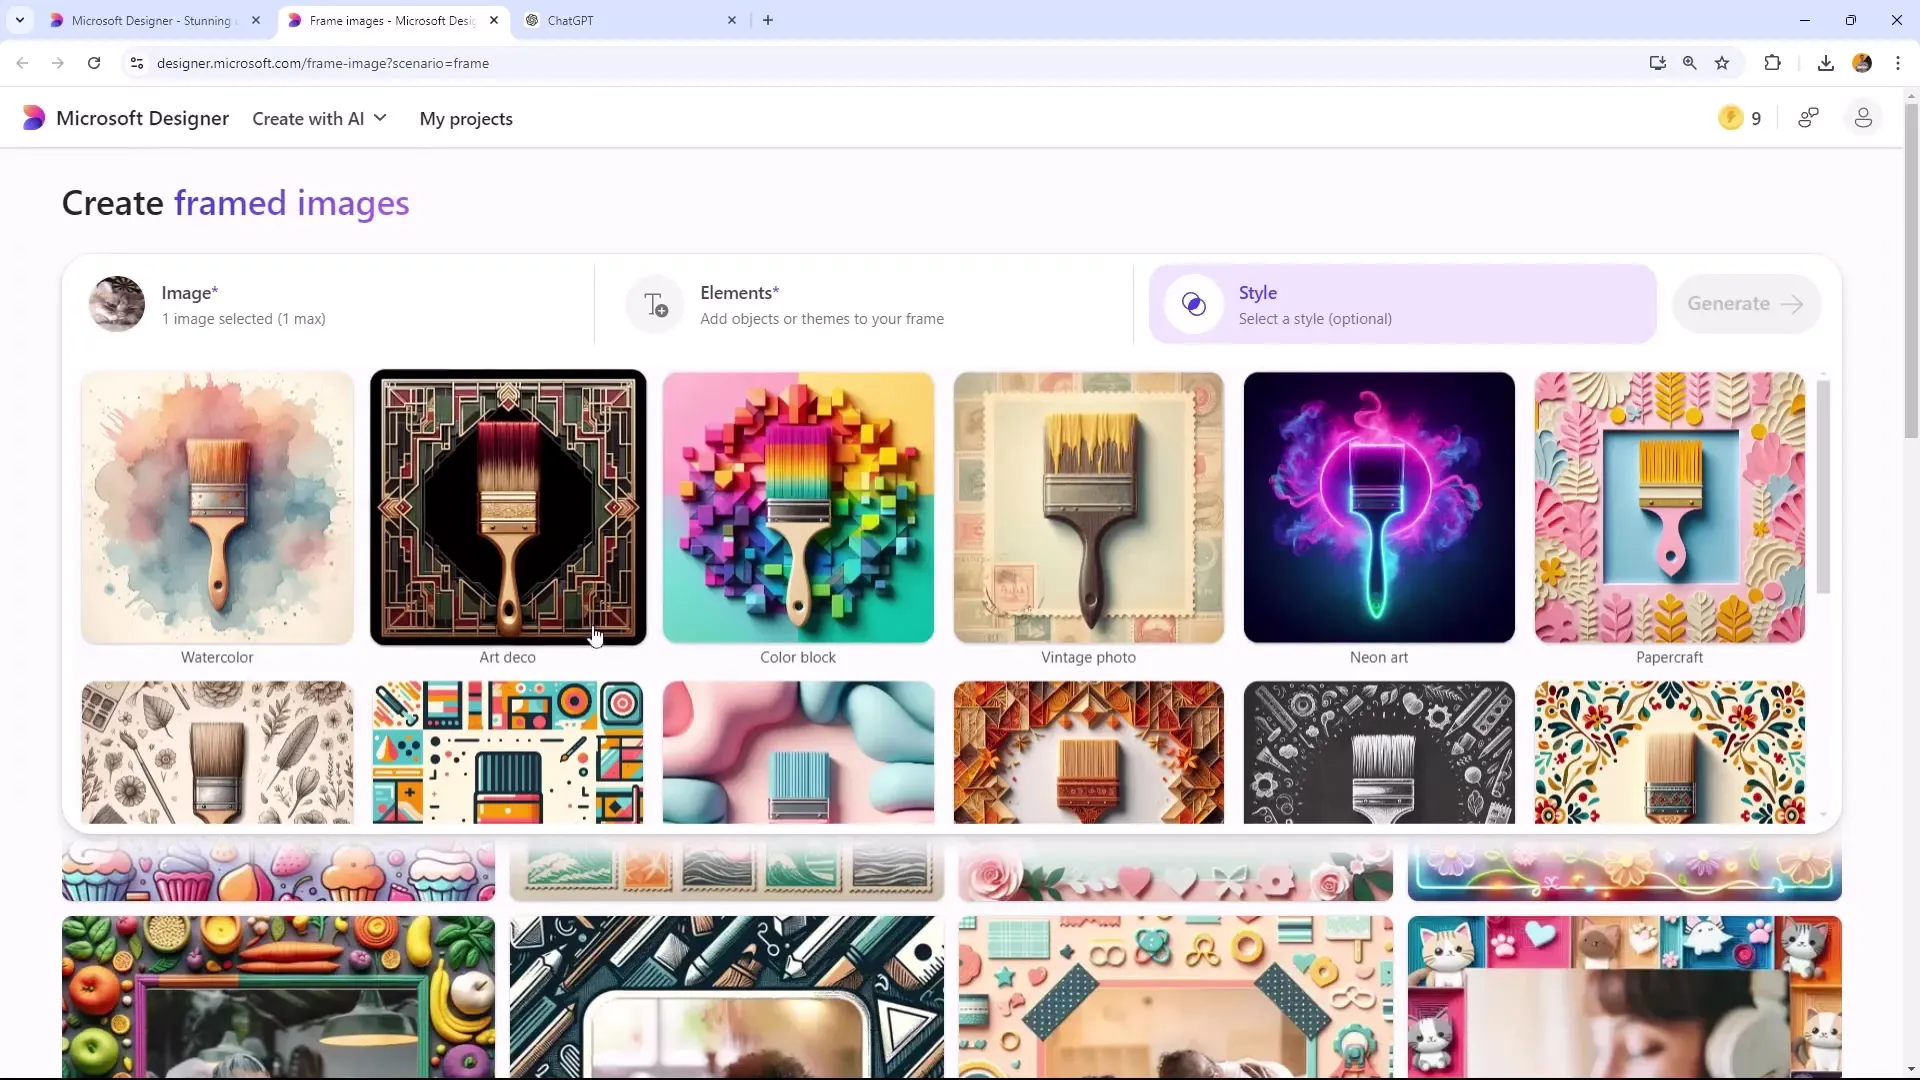Image resolution: width=1920 pixels, height=1080 pixels.
Task: Click the Microsoft Designer logo
Action: [x=32, y=119]
